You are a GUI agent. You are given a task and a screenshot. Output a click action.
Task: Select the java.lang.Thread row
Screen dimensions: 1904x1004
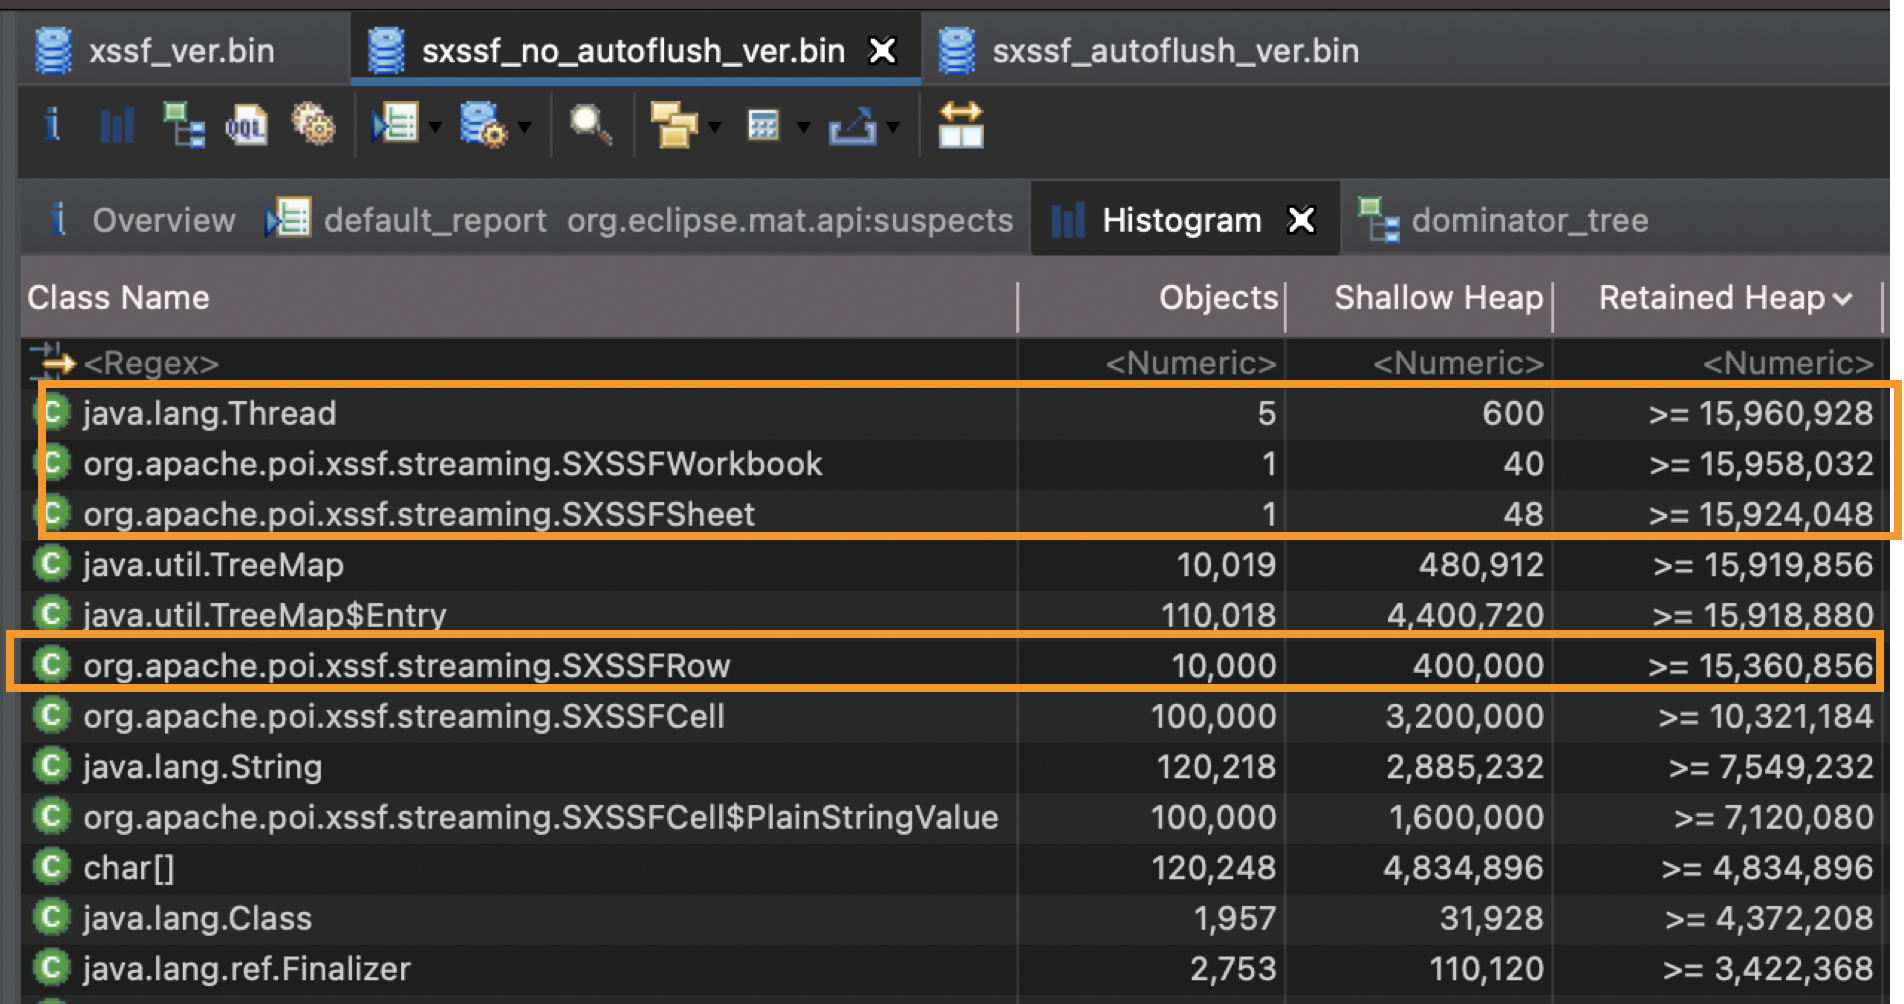[x=950, y=413]
